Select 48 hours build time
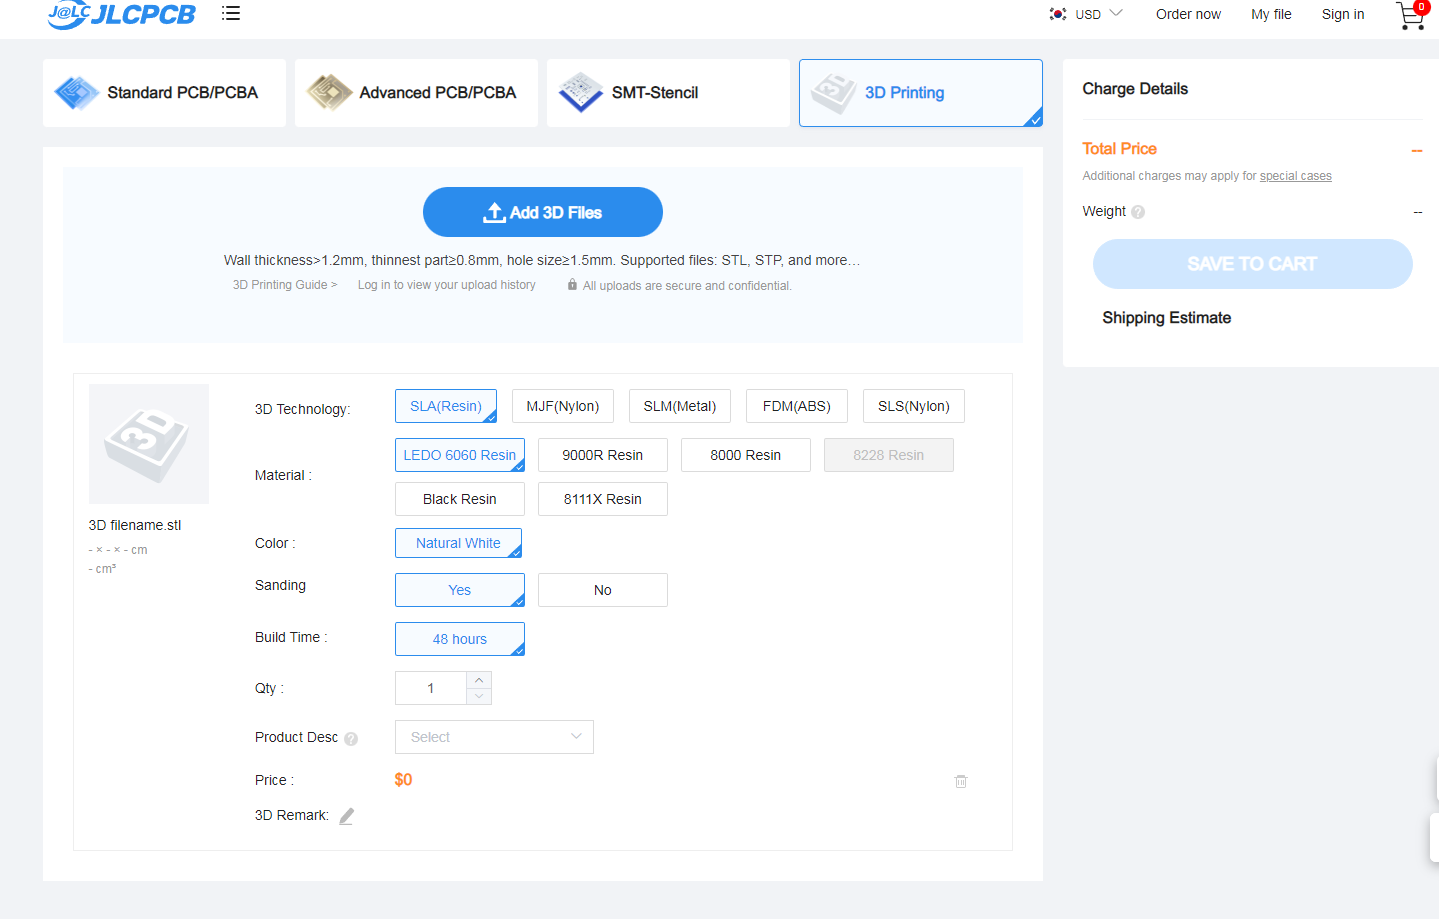1439x919 pixels. tap(460, 639)
